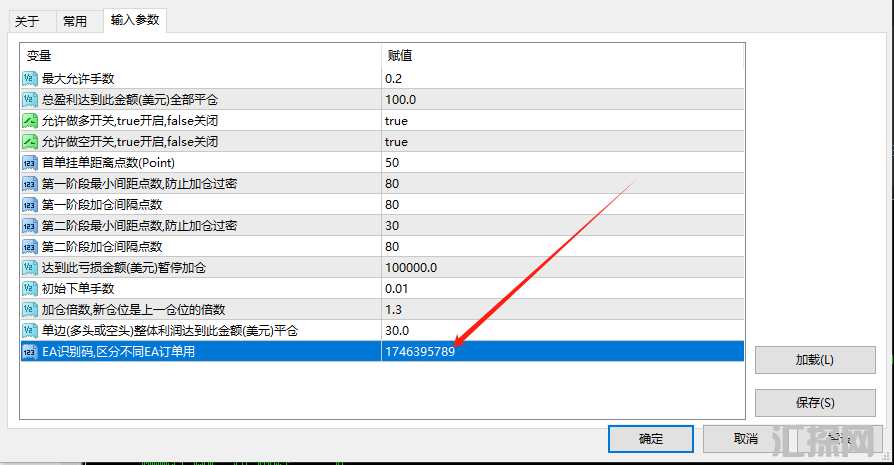Click the icon beside 总盈利达到此金额(美元)全部平仓
The height and width of the screenshot is (465, 894).
click(30, 100)
